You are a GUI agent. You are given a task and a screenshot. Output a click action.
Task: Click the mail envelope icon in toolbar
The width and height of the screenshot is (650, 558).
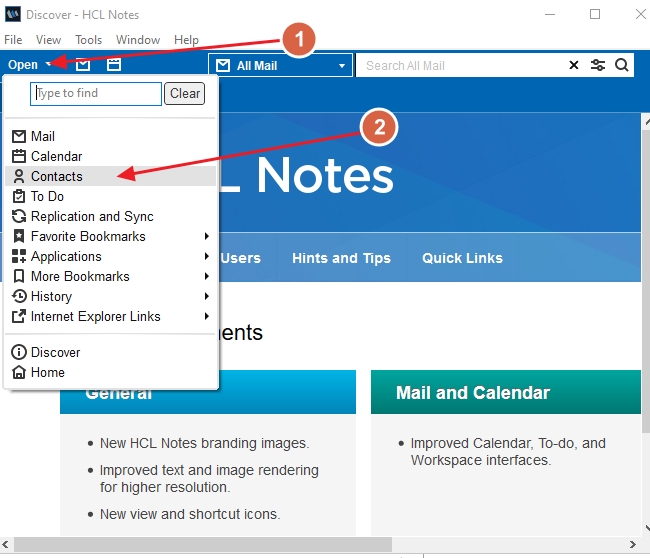(x=83, y=65)
